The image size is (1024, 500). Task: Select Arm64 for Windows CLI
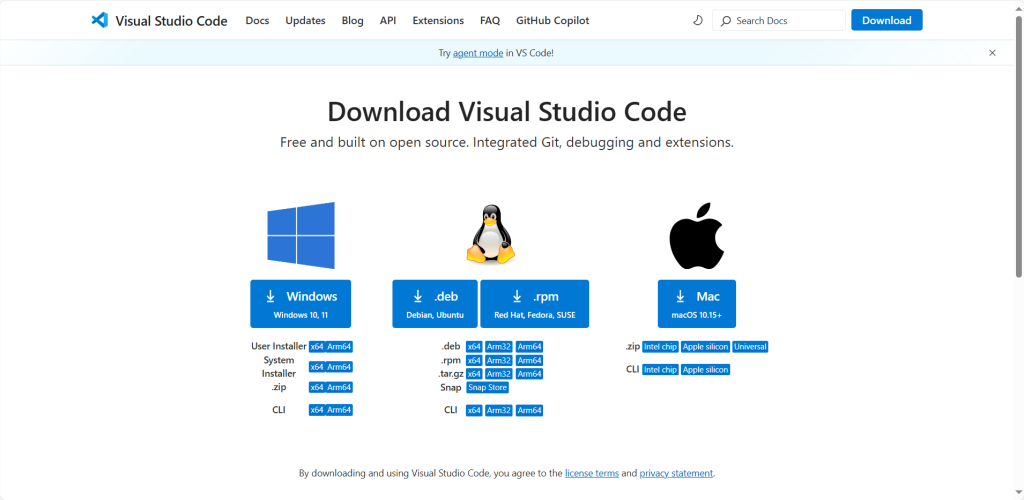[340, 410]
